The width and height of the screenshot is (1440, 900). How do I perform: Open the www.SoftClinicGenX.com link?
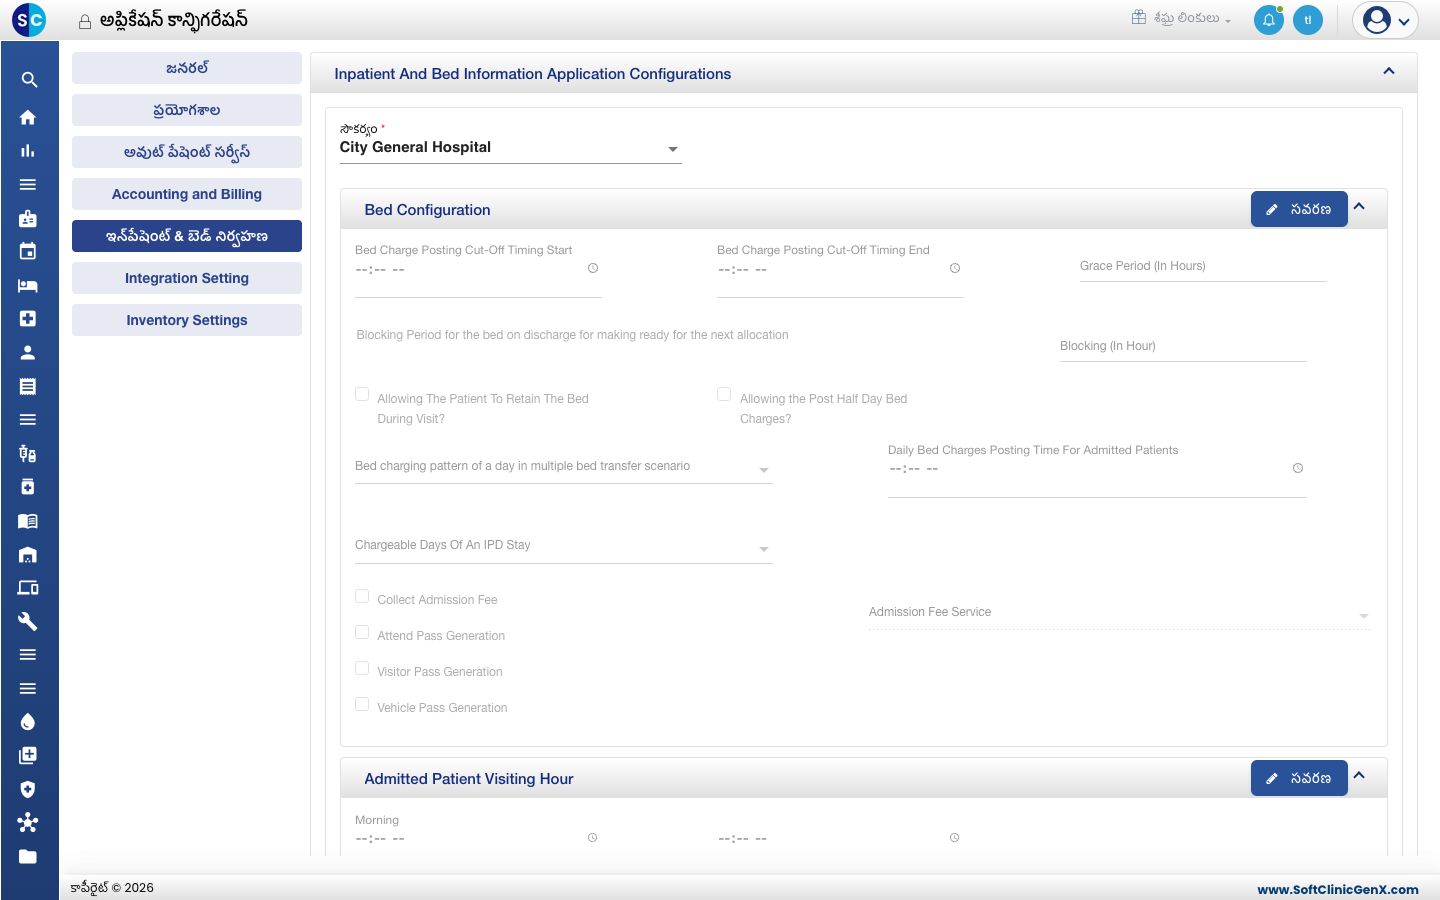[1338, 889]
